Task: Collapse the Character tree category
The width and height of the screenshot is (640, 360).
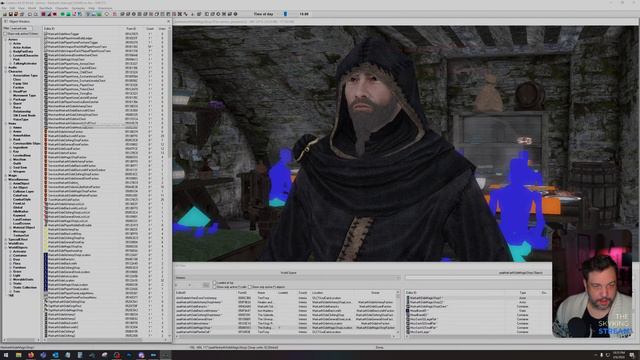Action: [x=6, y=71]
